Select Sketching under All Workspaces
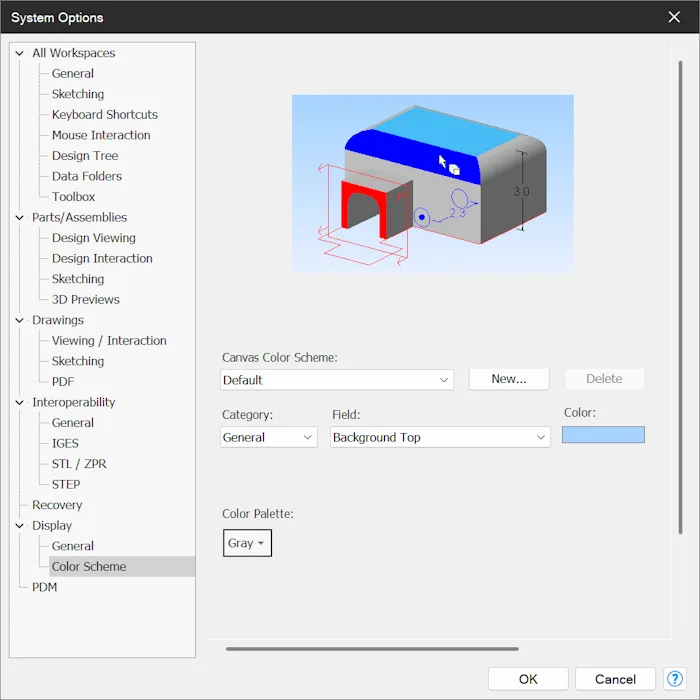Image resolution: width=700 pixels, height=700 pixels. [78, 94]
